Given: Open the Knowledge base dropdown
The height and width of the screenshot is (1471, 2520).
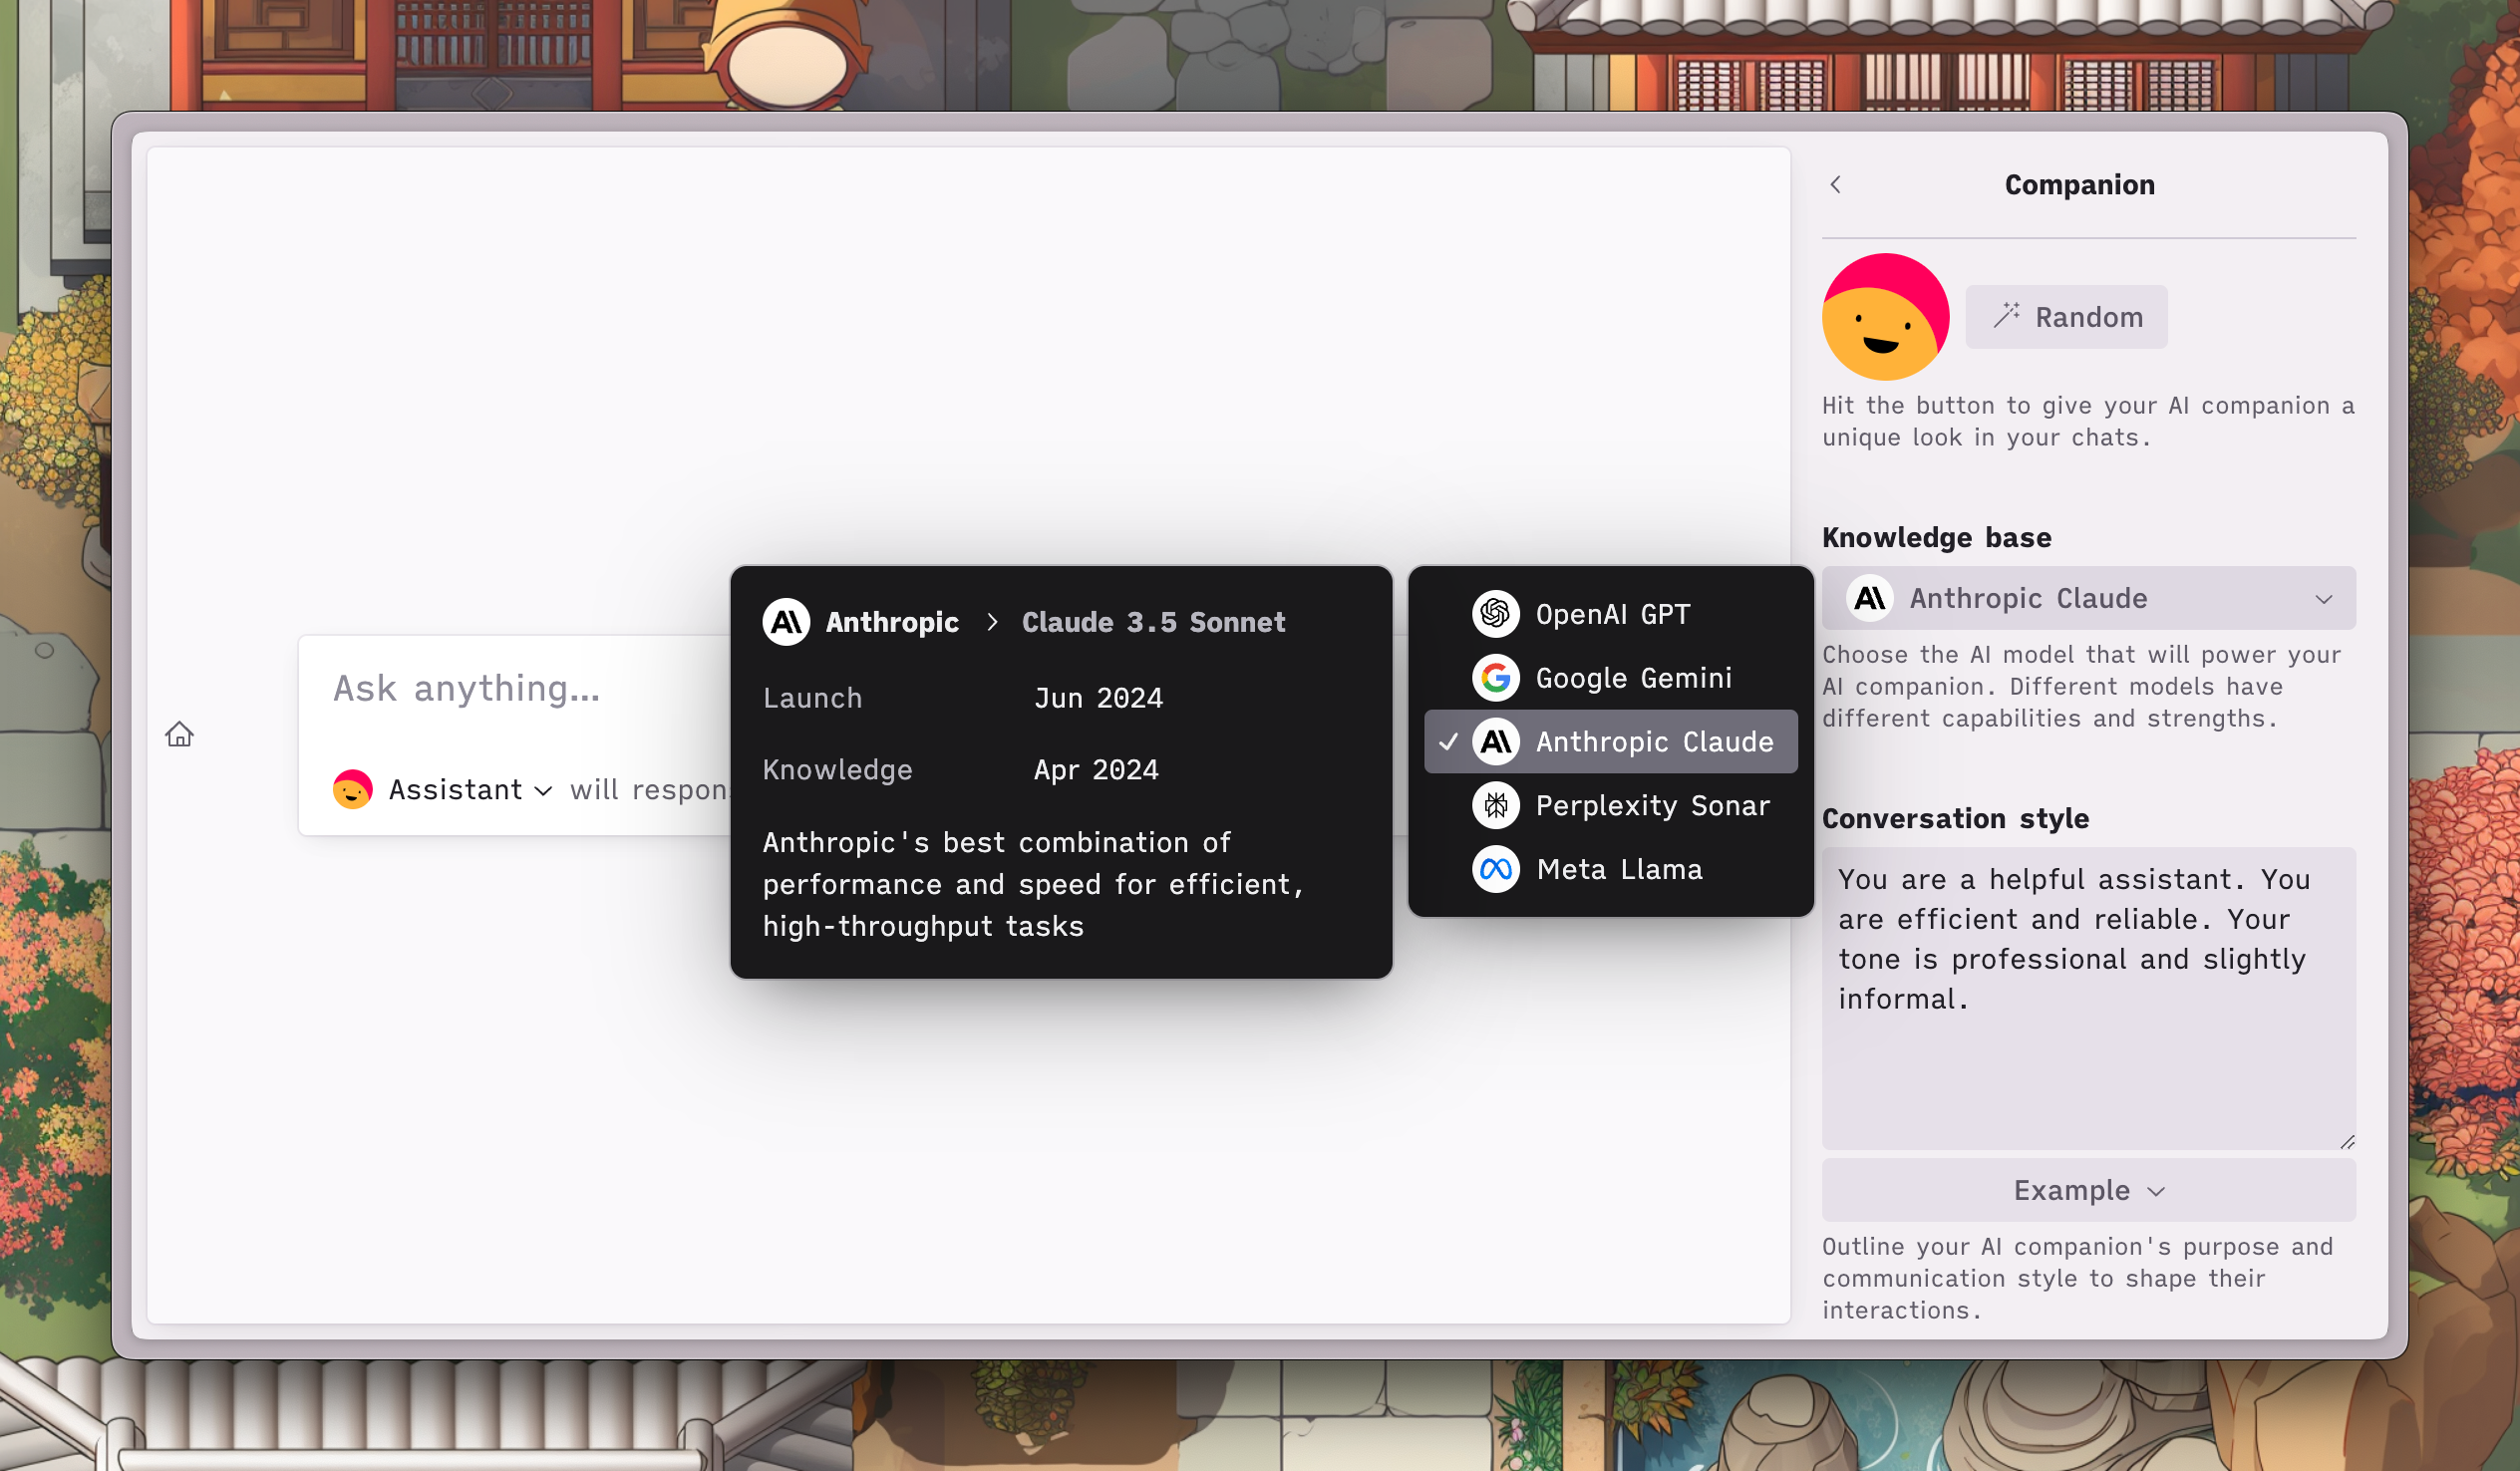Looking at the screenshot, I should (2088, 598).
